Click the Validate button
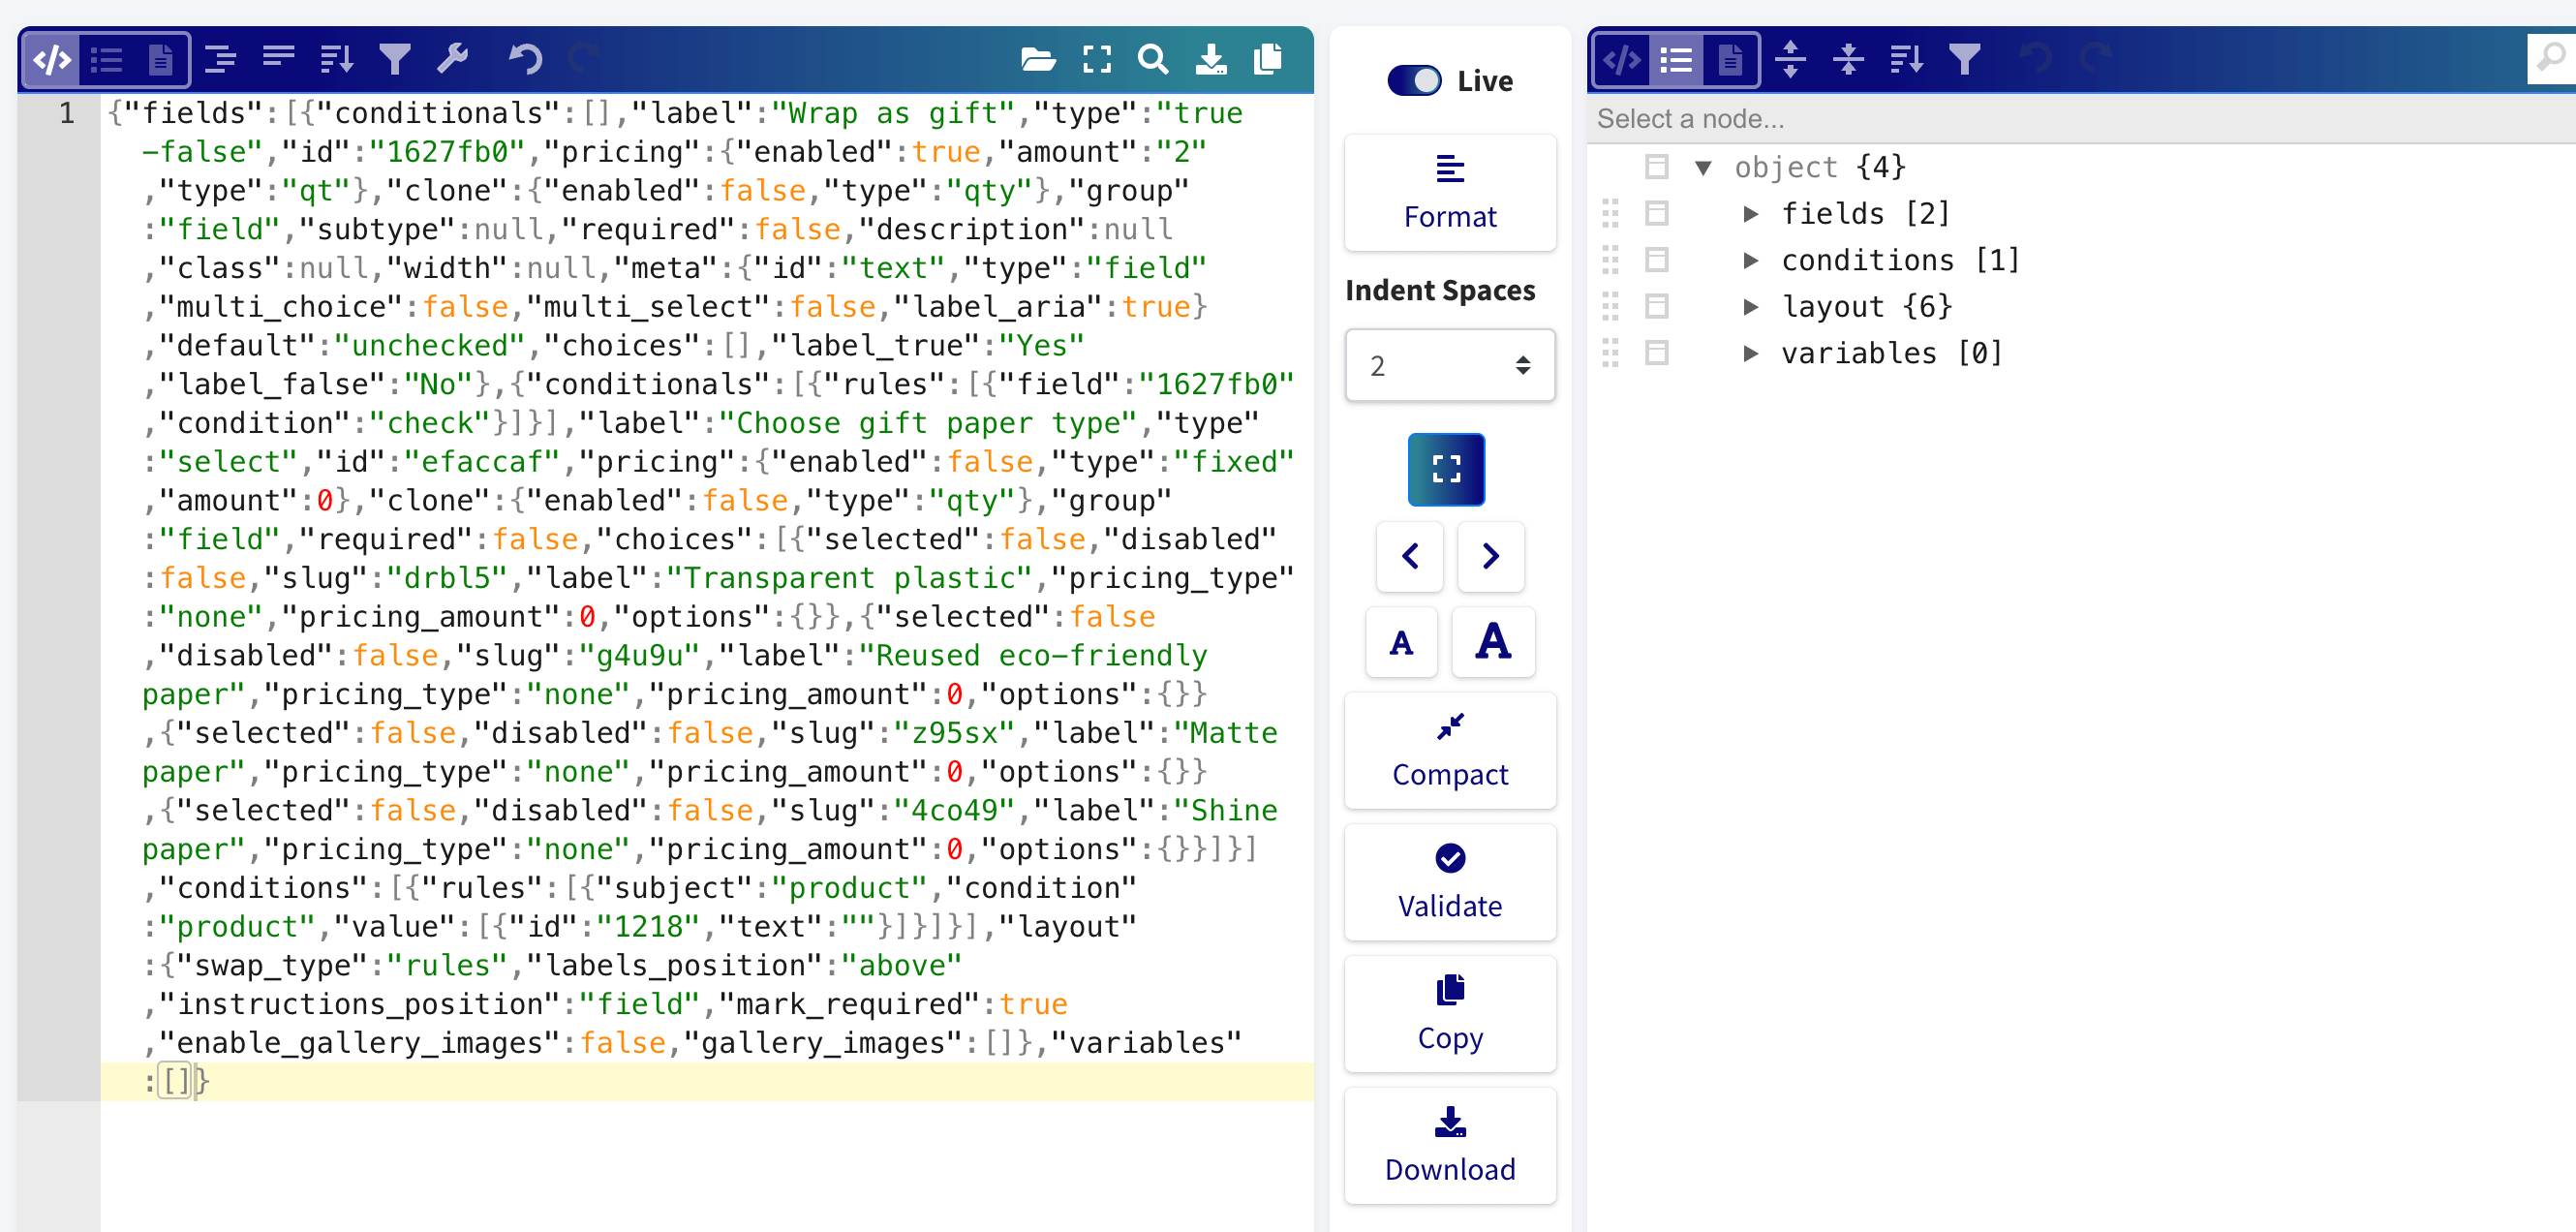 click(x=1450, y=883)
